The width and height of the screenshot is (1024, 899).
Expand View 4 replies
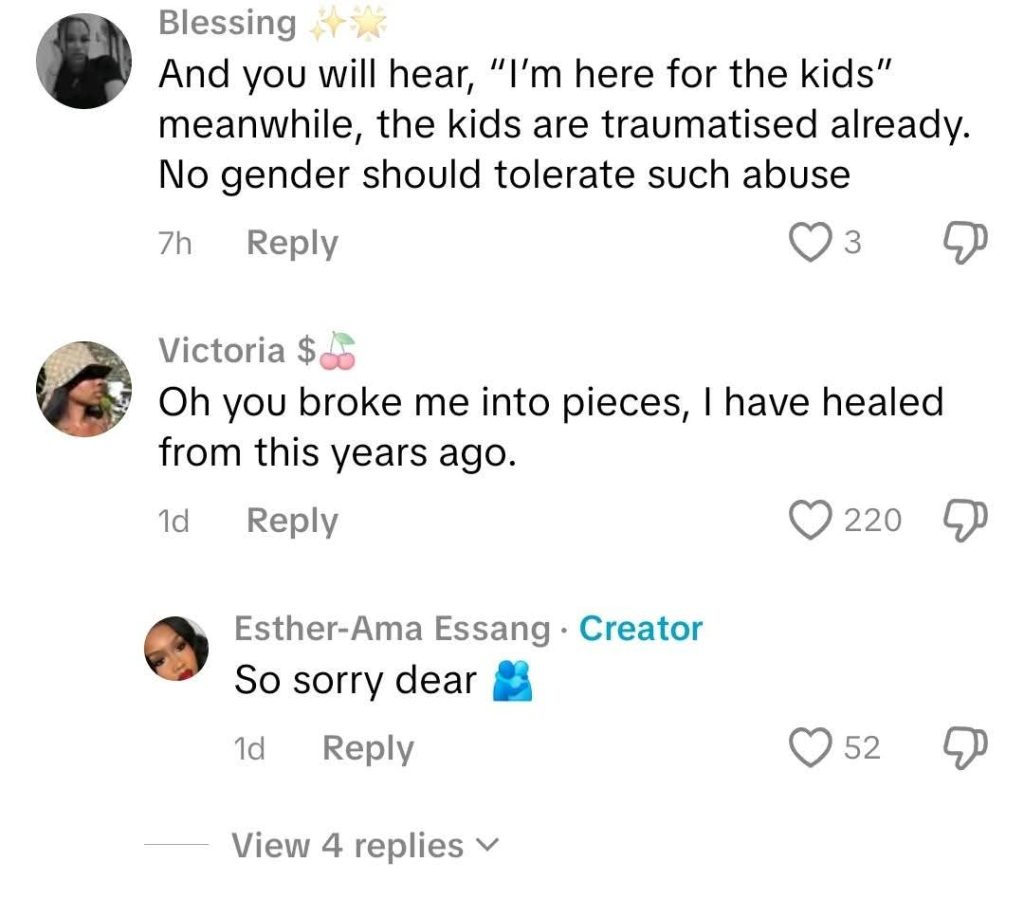click(348, 846)
